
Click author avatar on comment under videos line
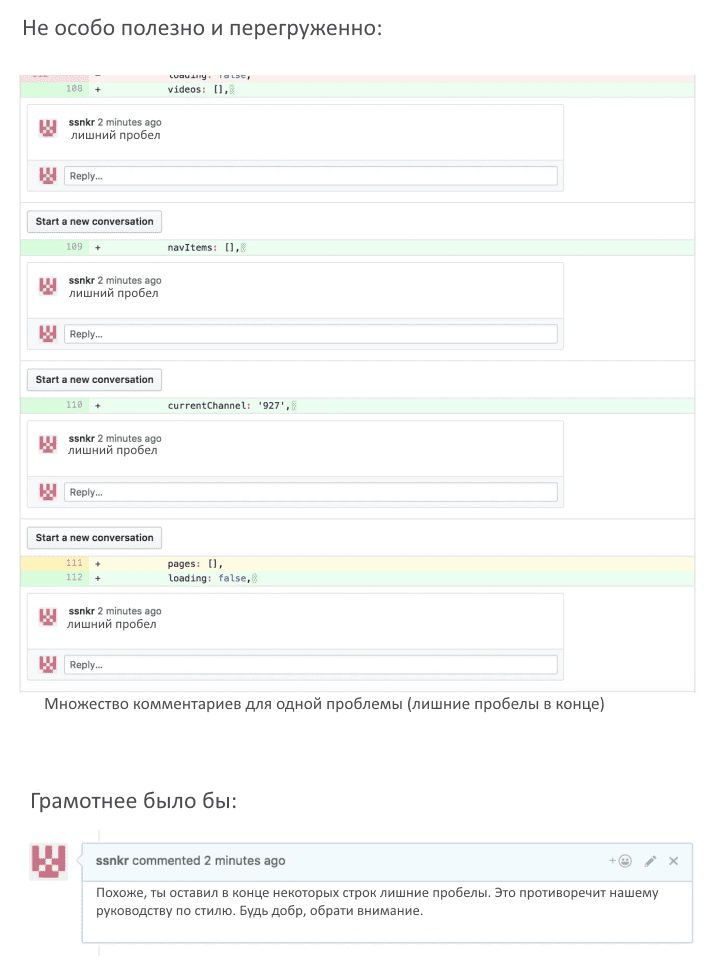point(47,128)
